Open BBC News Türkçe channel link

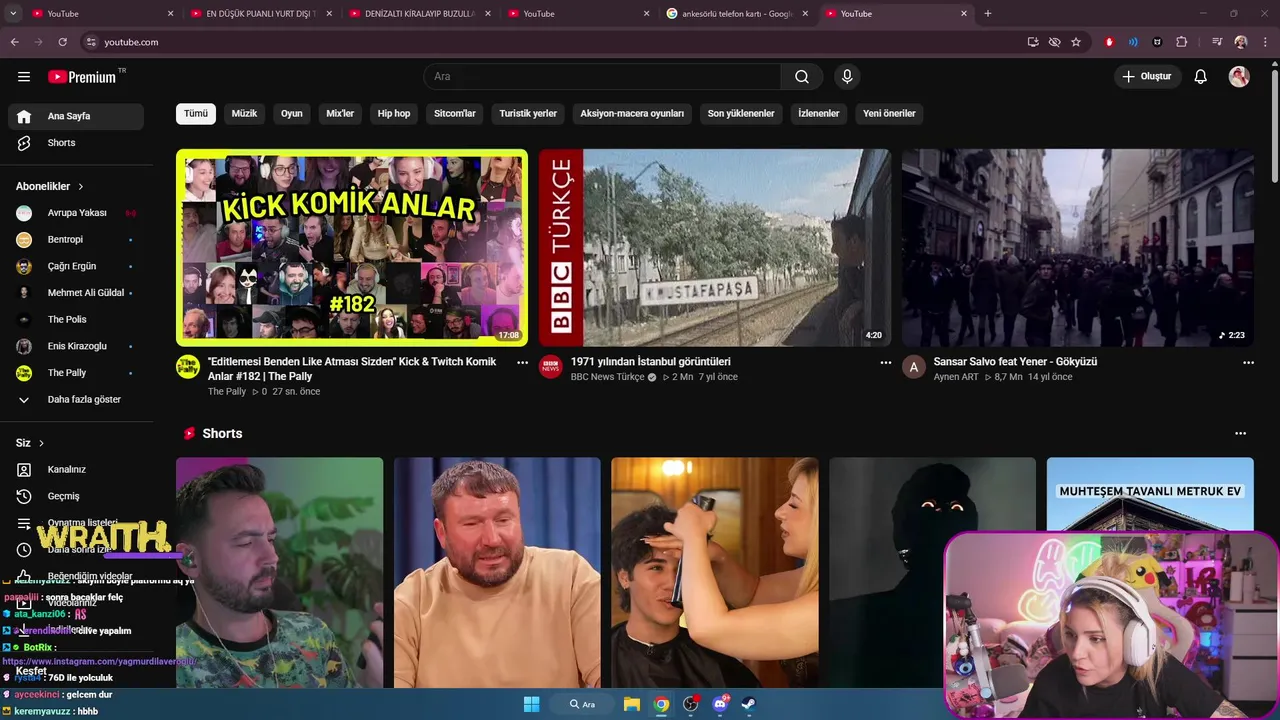pyautogui.click(x=607, y=377)
